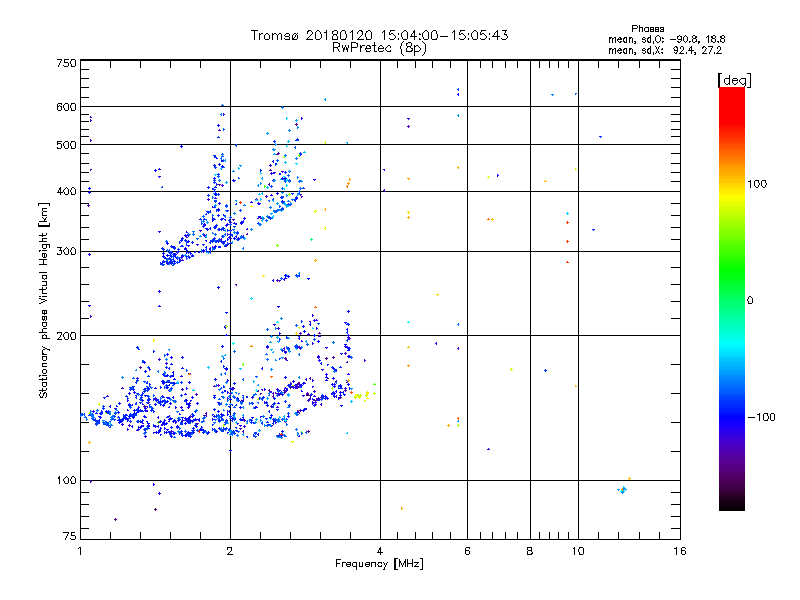Select the 'Phases' heading text
This screenshot has width=800, height=600.
coord(647,29)
